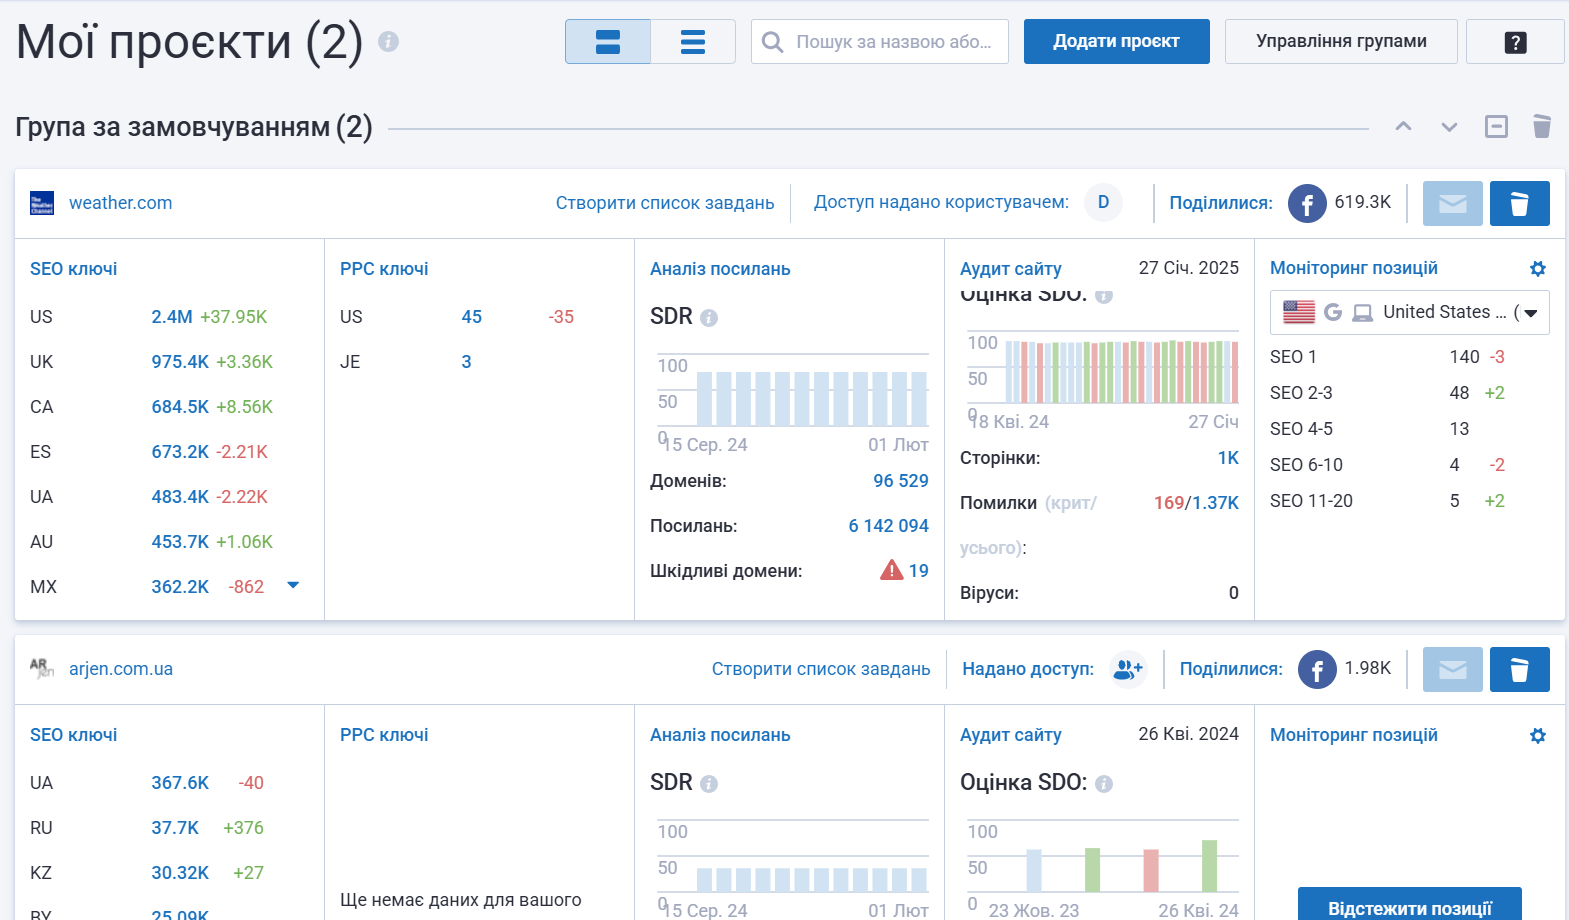Click SDR info icon in arjen.com.ua
The width and height of the screenshot is (1569, 920).
click(x=709, y=784)
